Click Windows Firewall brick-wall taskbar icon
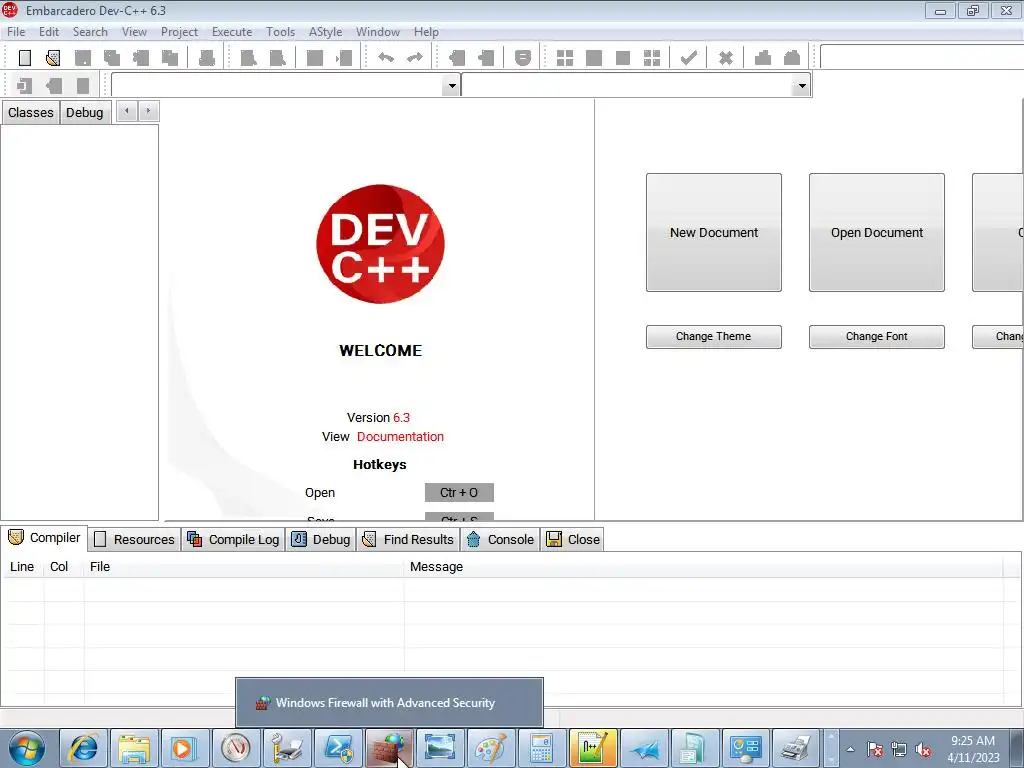Image resolution: width=1024 pixels, height=768 pixels. click(x=389, y=748)
